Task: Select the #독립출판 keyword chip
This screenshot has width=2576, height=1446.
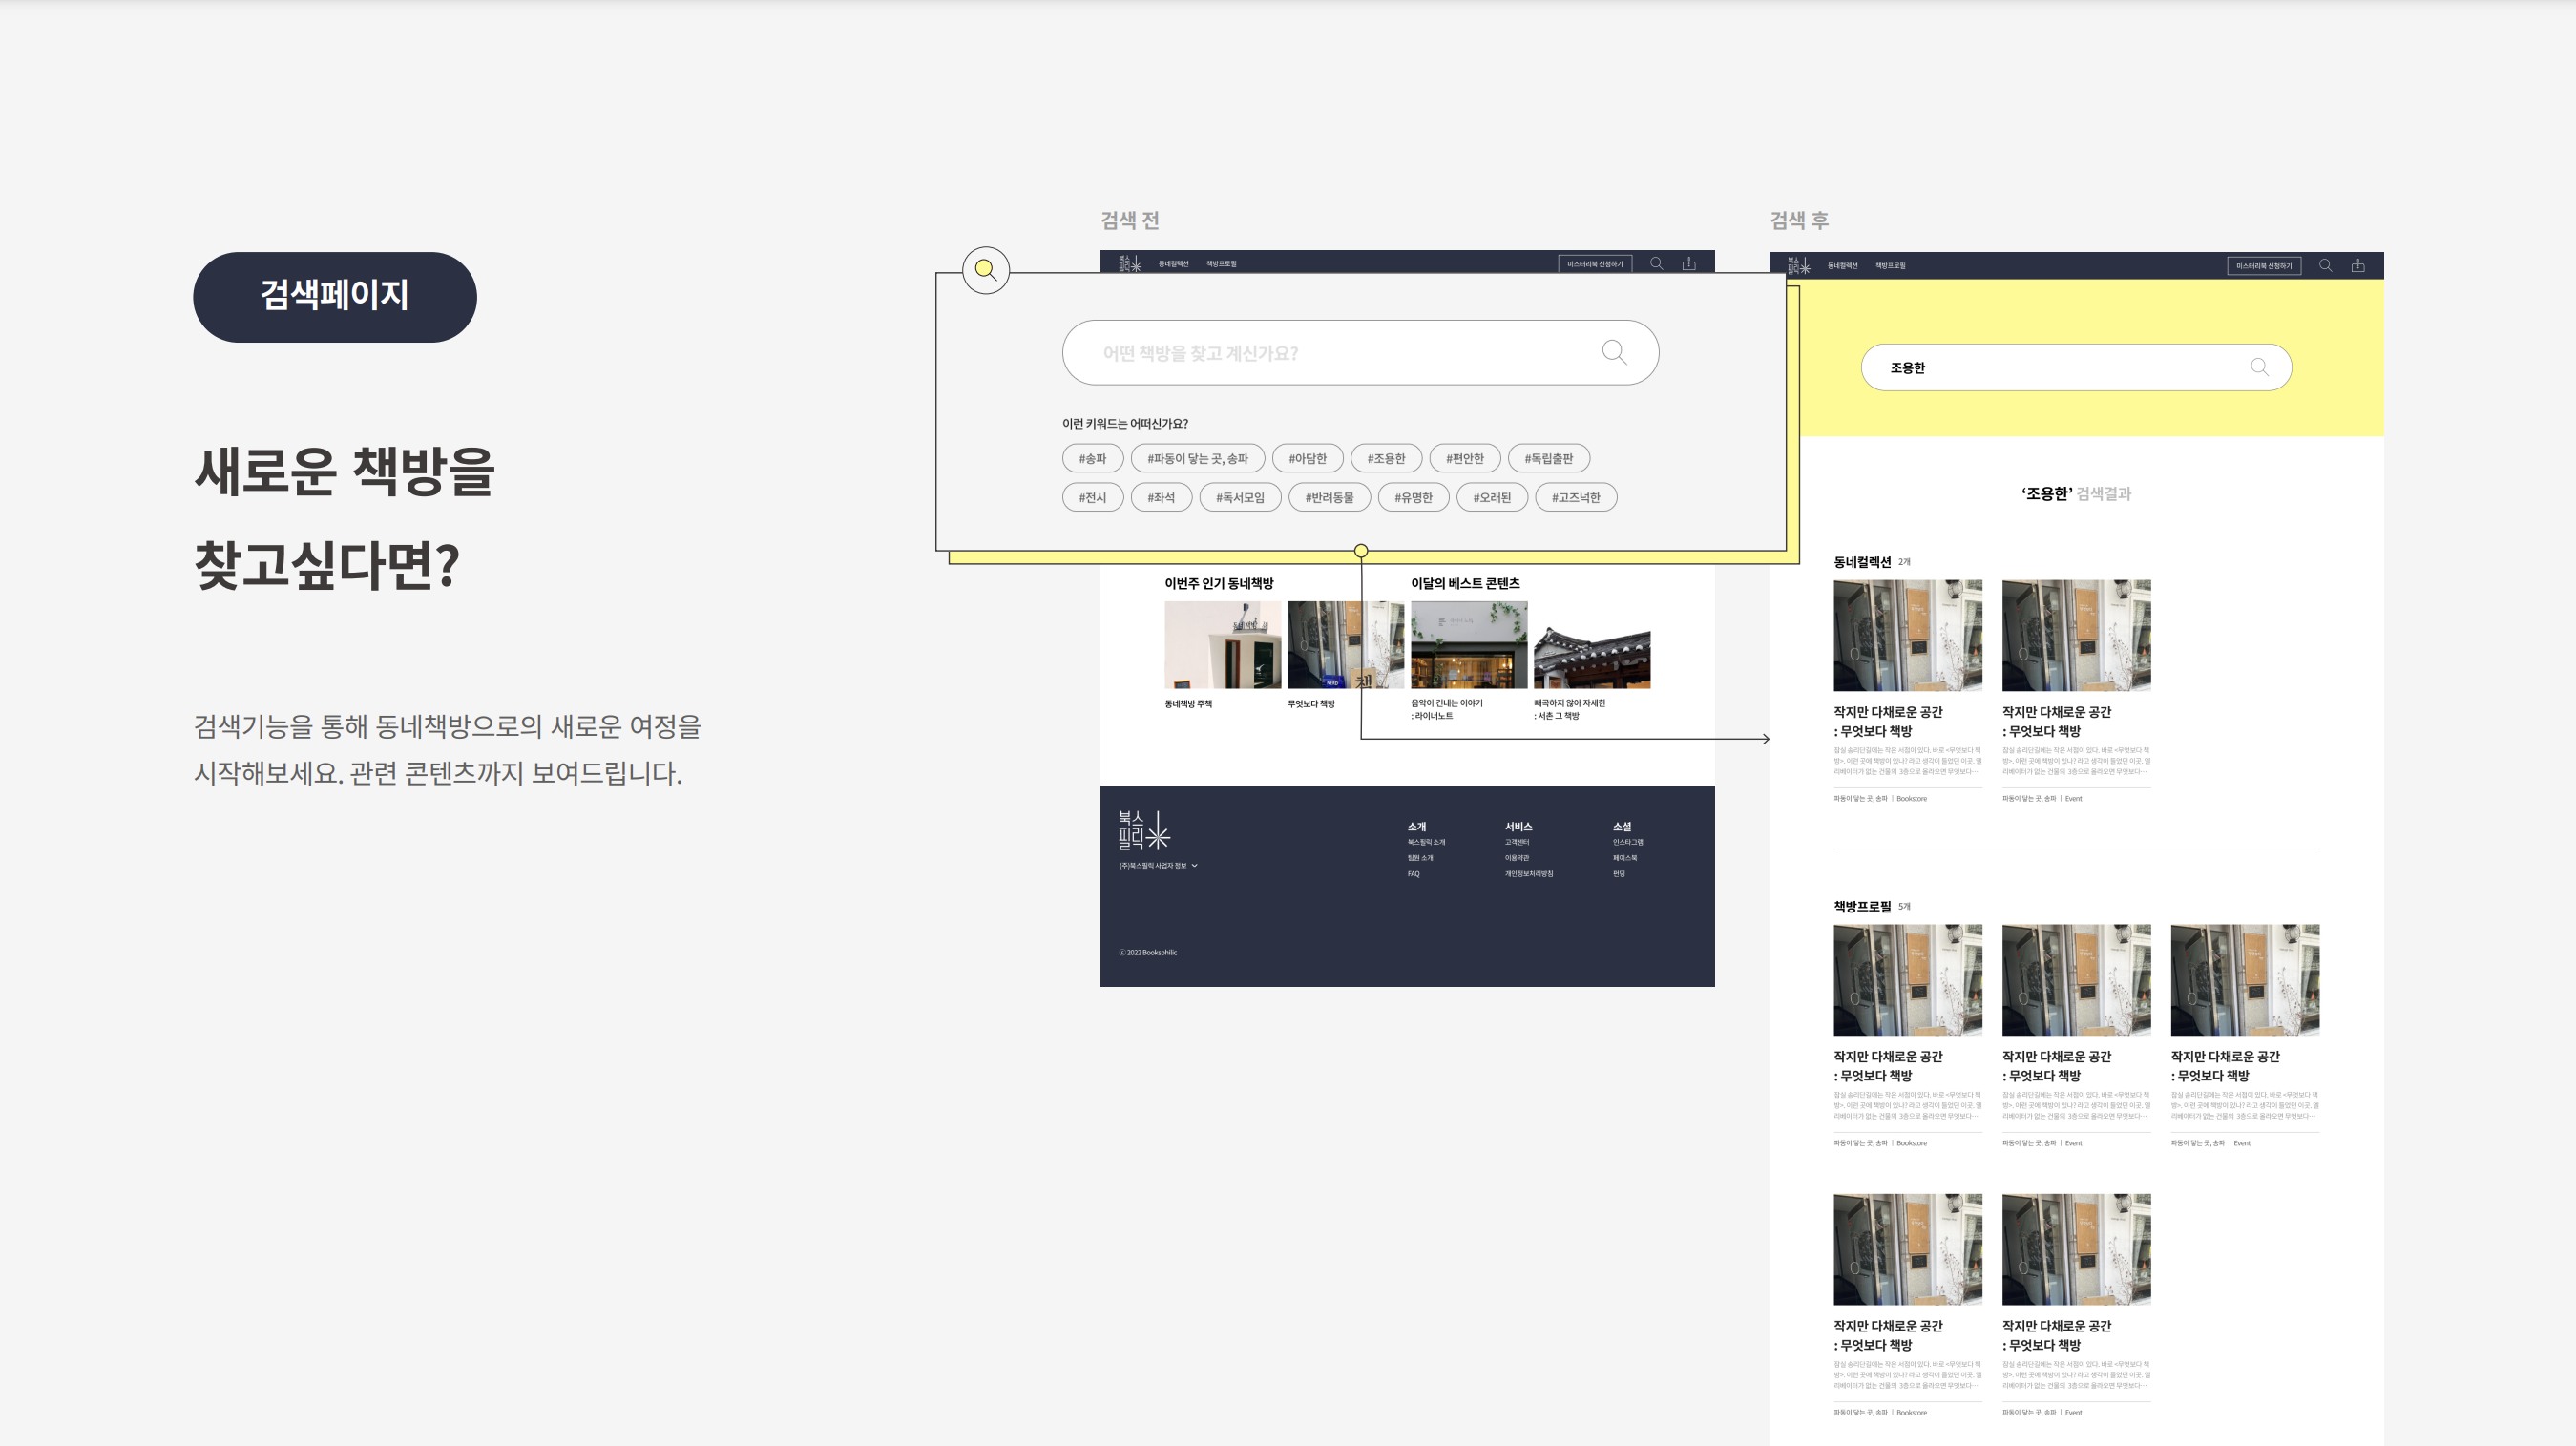Action: [1548, 458]
